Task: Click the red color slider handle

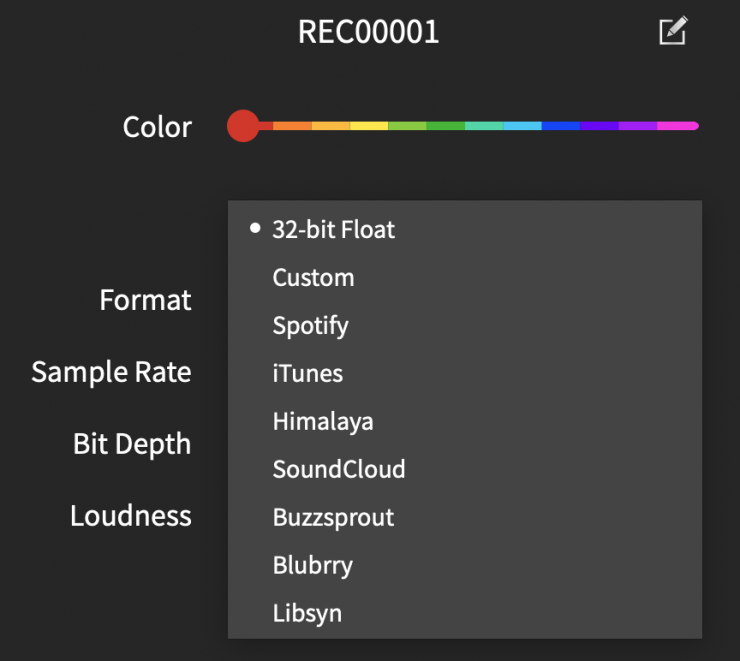Action: click(243, 127)
